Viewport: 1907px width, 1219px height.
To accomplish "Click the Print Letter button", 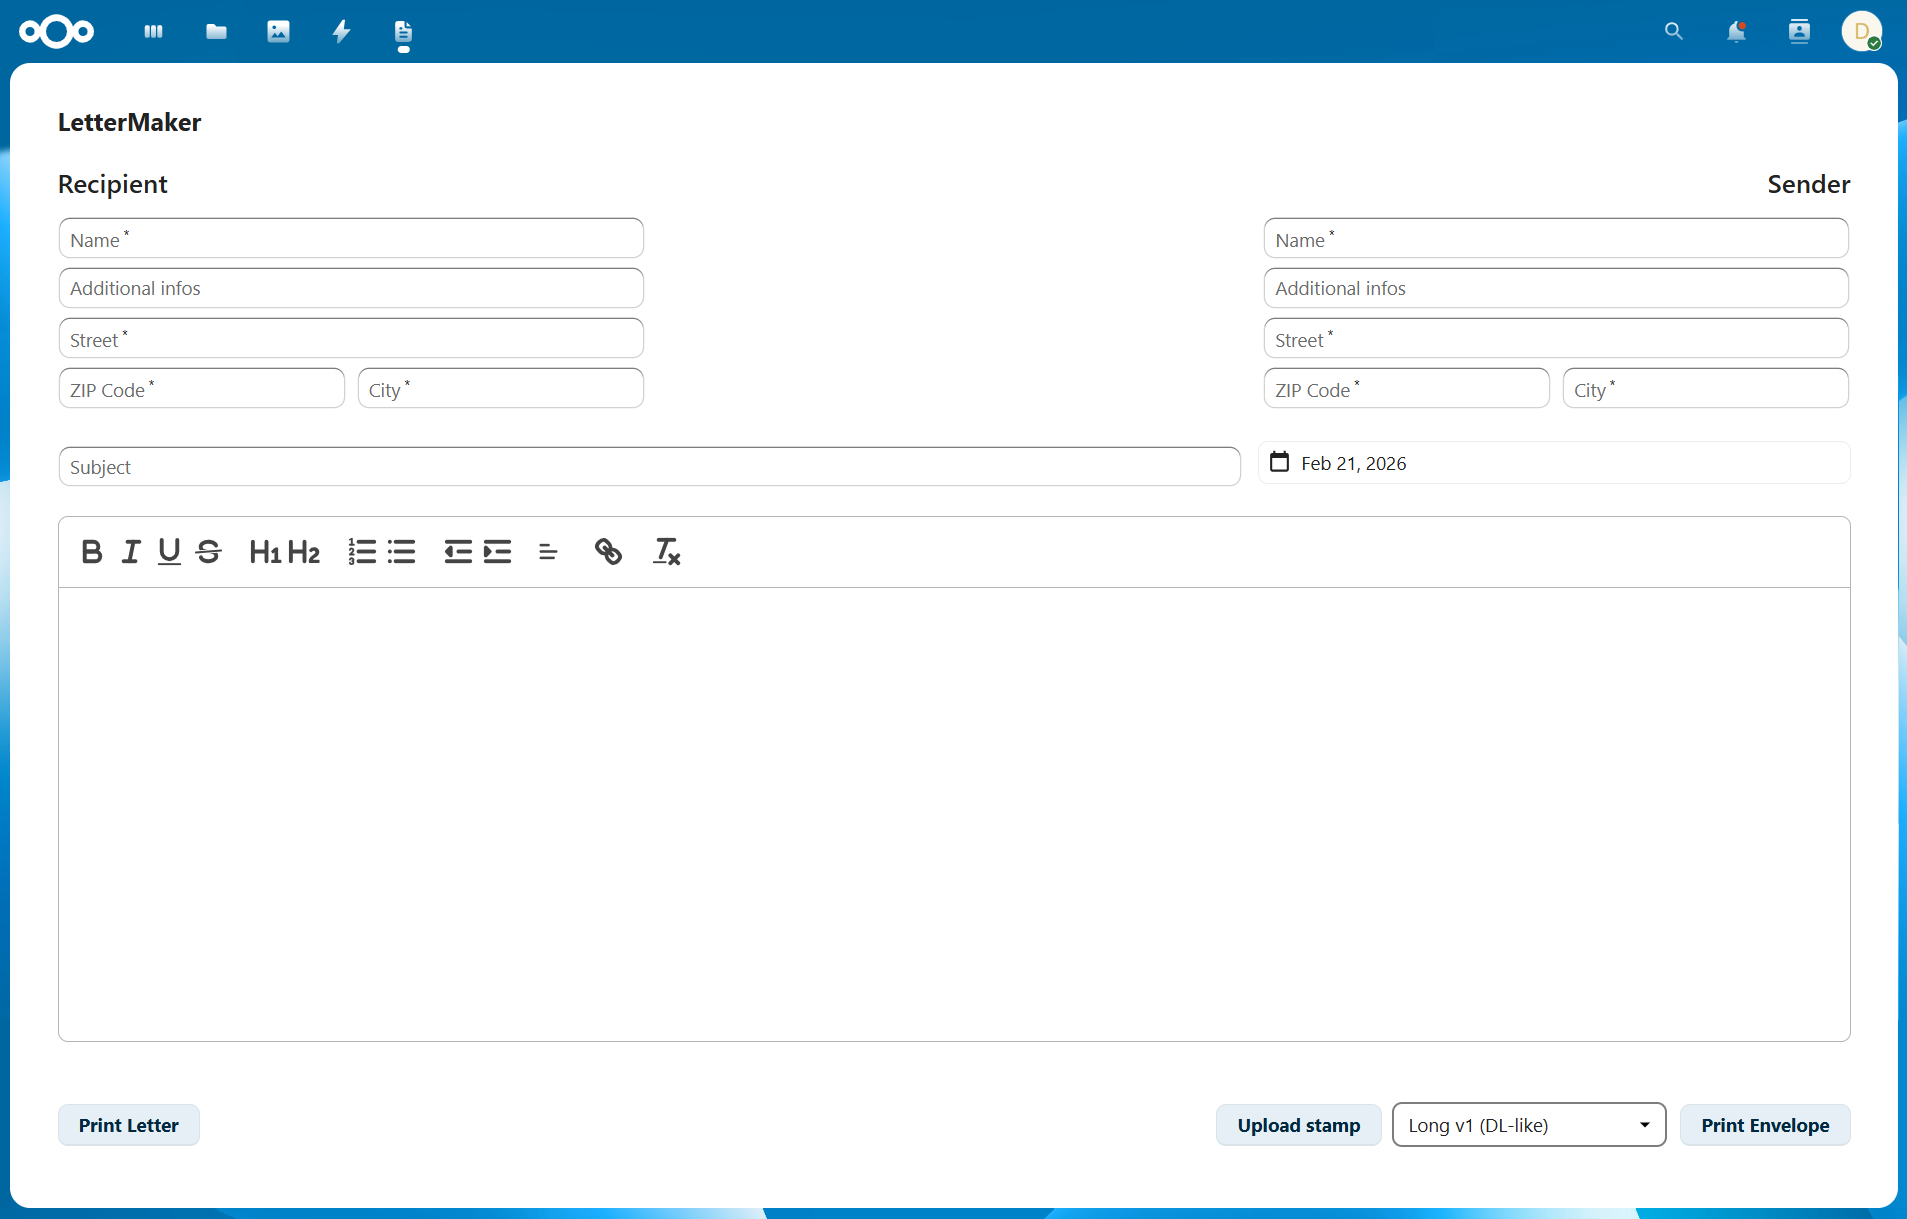I will point(128,1125).
